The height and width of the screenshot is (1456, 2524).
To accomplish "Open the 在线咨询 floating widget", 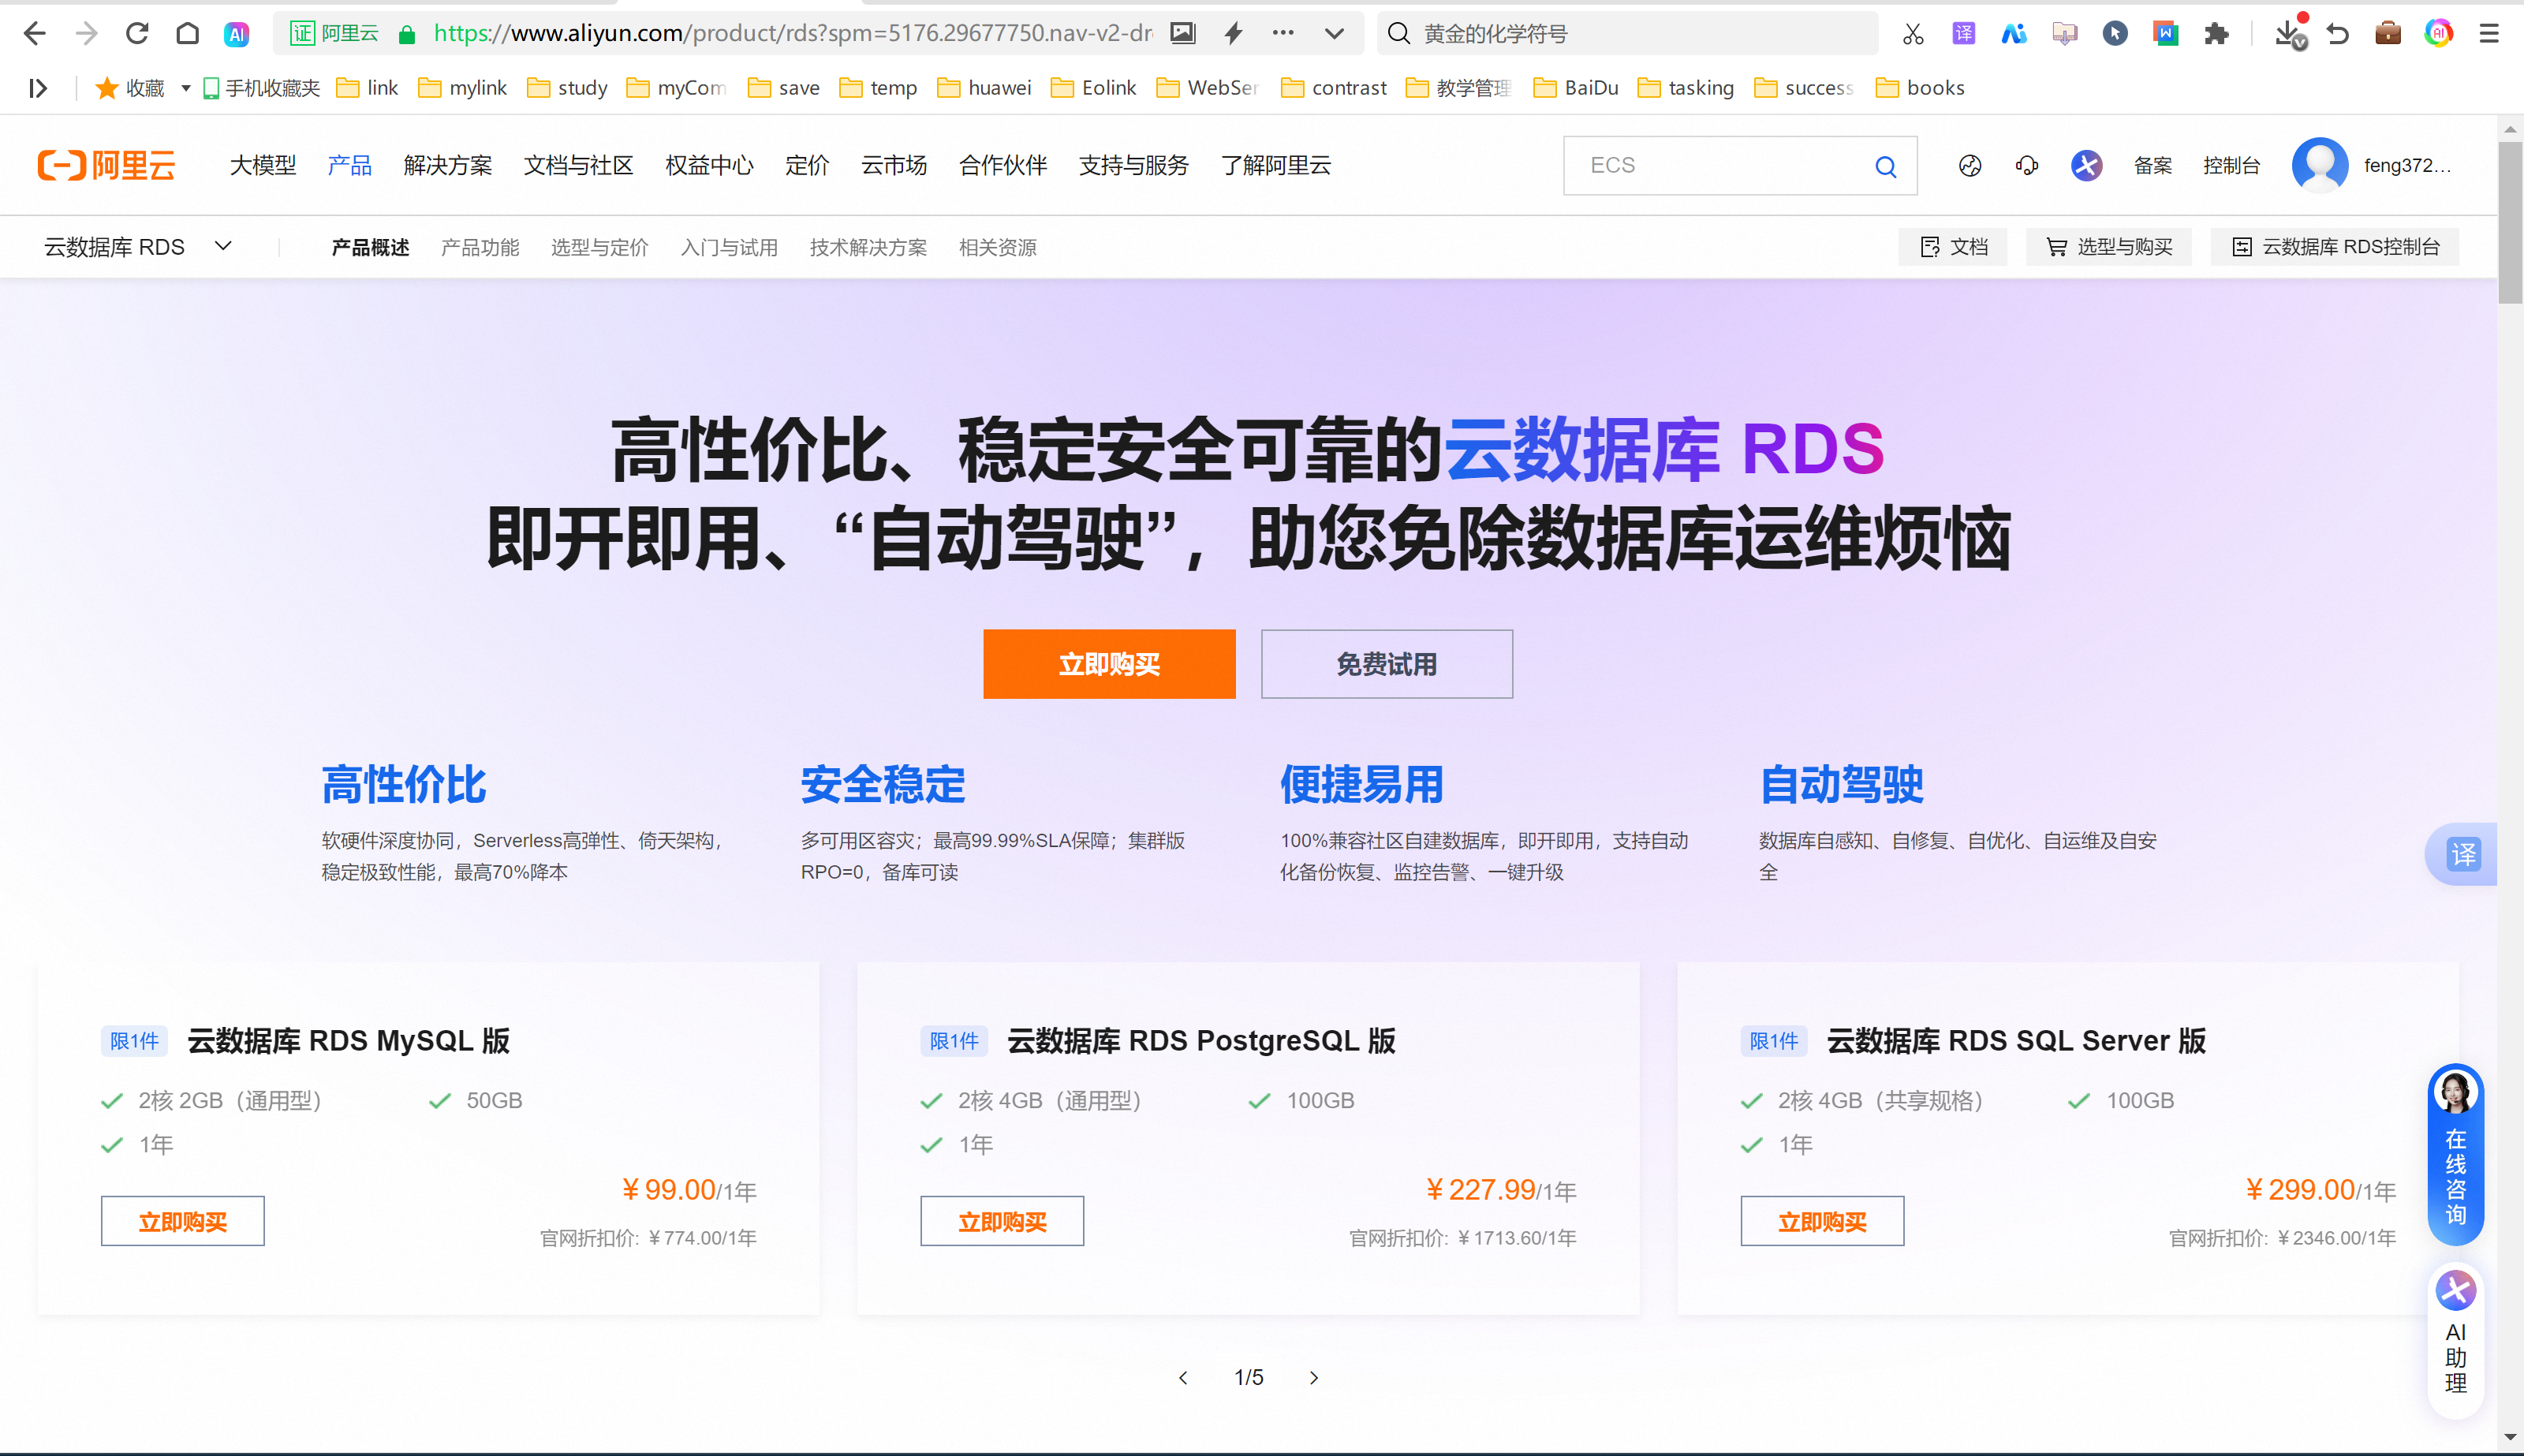I will [x=2456, y=1155].
